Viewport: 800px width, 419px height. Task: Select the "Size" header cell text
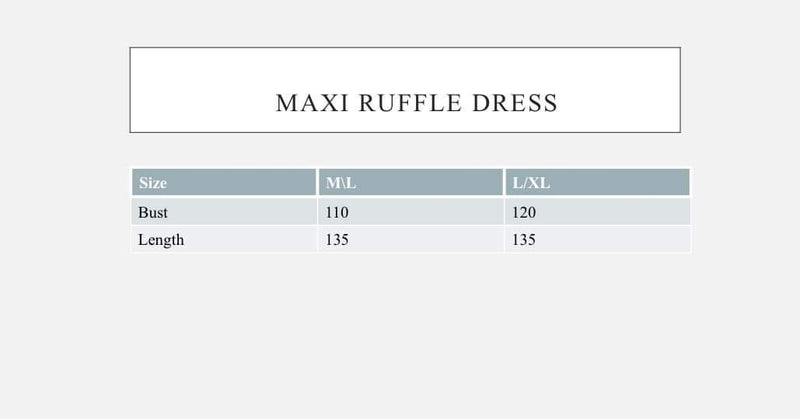click(x=153, y=183)
